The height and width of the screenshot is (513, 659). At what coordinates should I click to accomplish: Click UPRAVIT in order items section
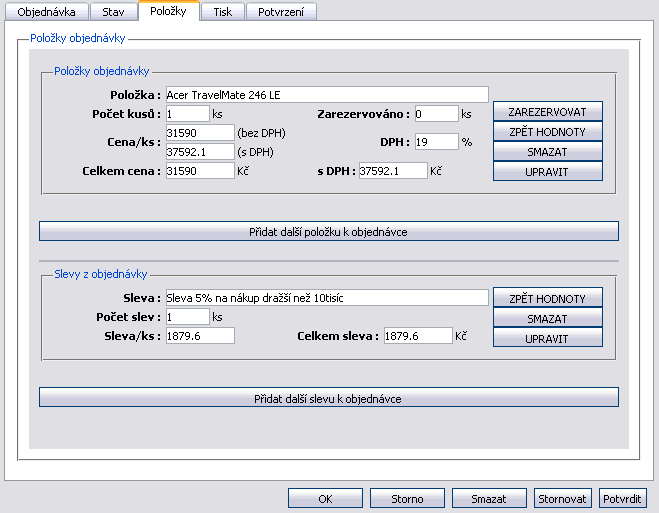[x=548, y=171]
